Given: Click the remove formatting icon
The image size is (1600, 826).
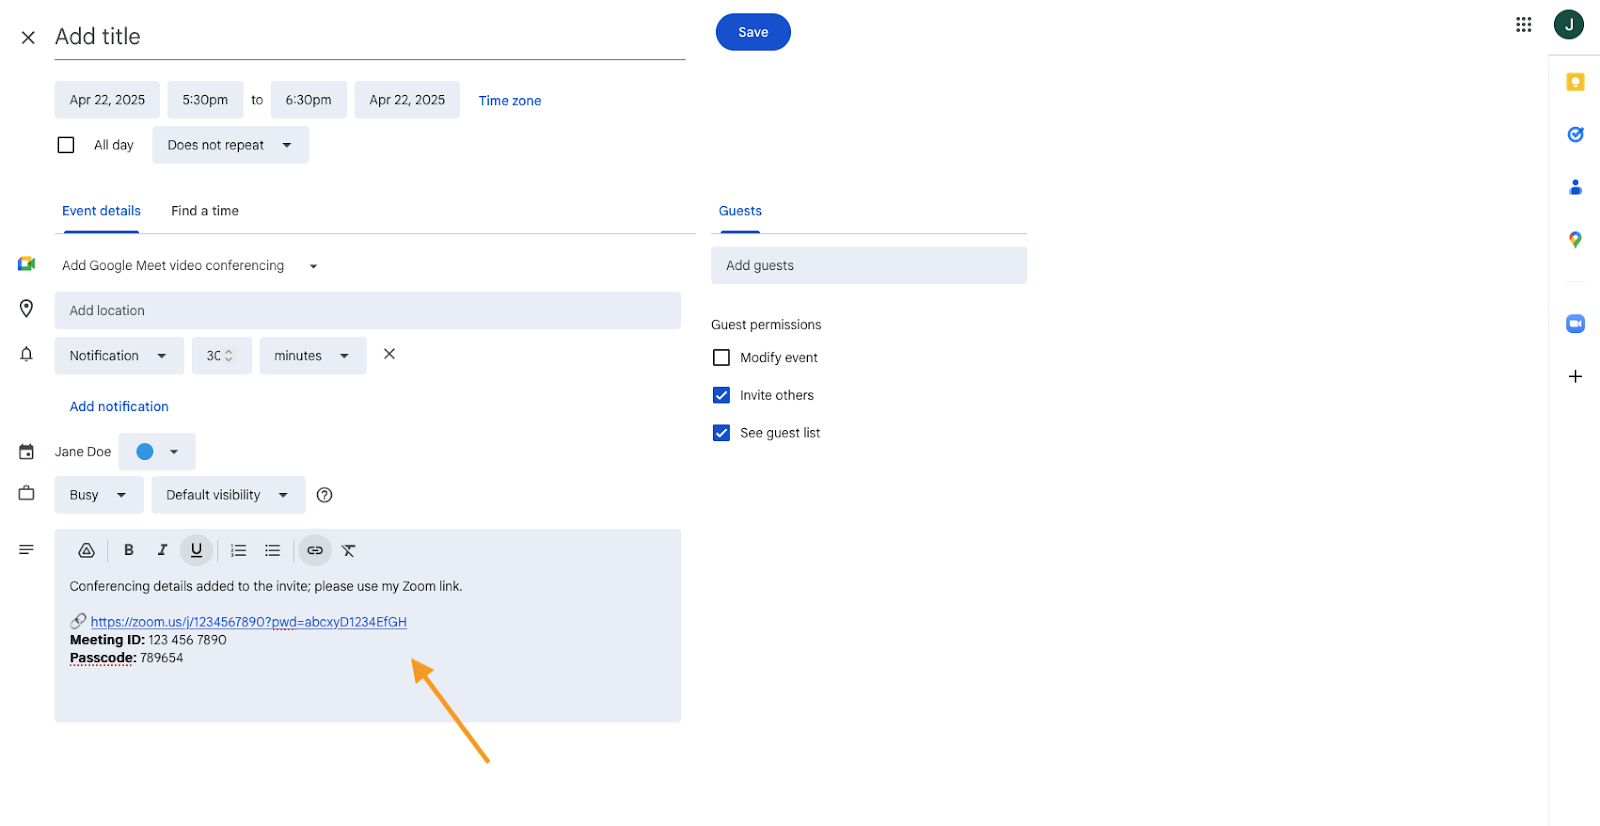Looking at the screenshot, I should [348, 550].
